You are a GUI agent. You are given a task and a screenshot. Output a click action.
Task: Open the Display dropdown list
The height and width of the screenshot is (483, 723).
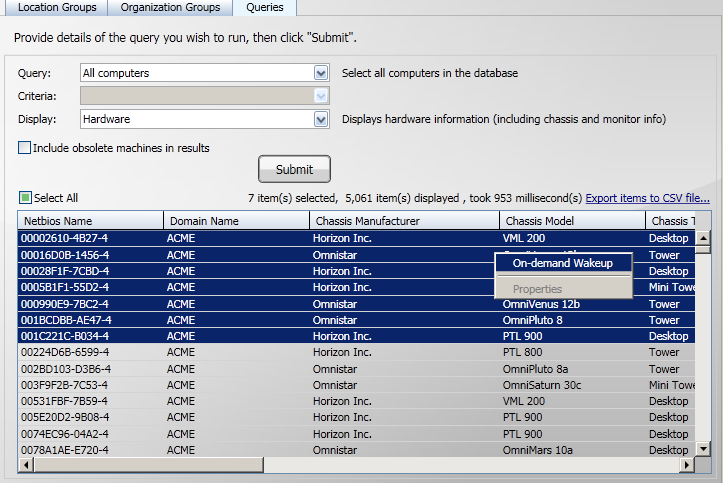[321, 119]
